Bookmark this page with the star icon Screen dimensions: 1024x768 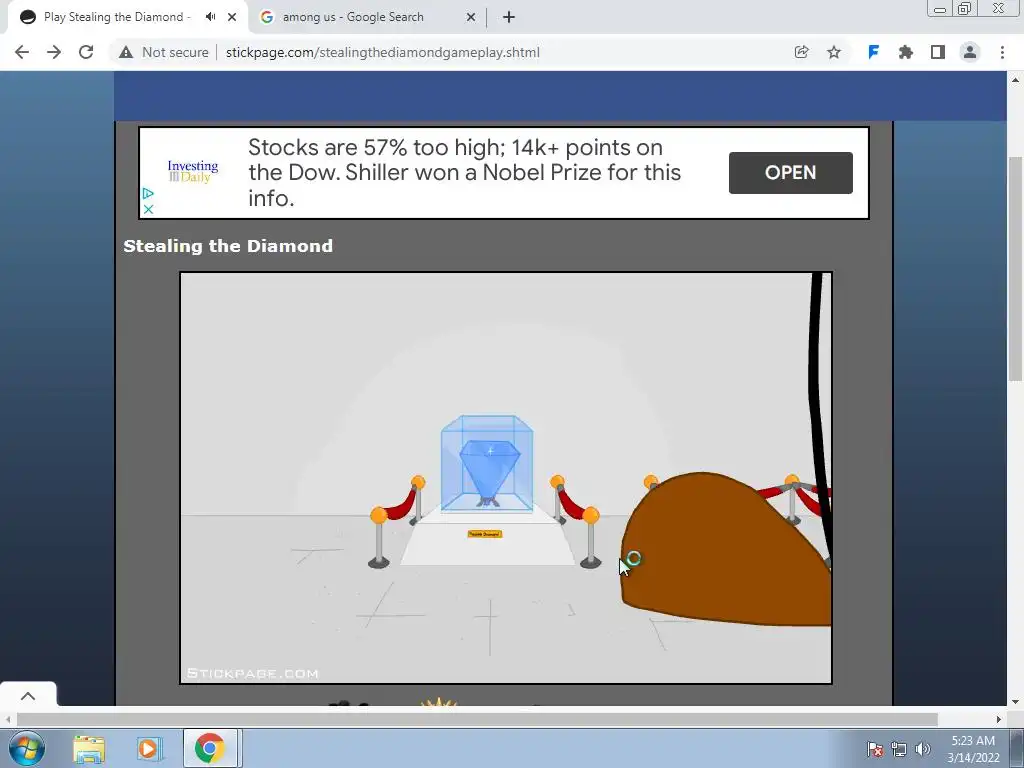coord(834,52)
